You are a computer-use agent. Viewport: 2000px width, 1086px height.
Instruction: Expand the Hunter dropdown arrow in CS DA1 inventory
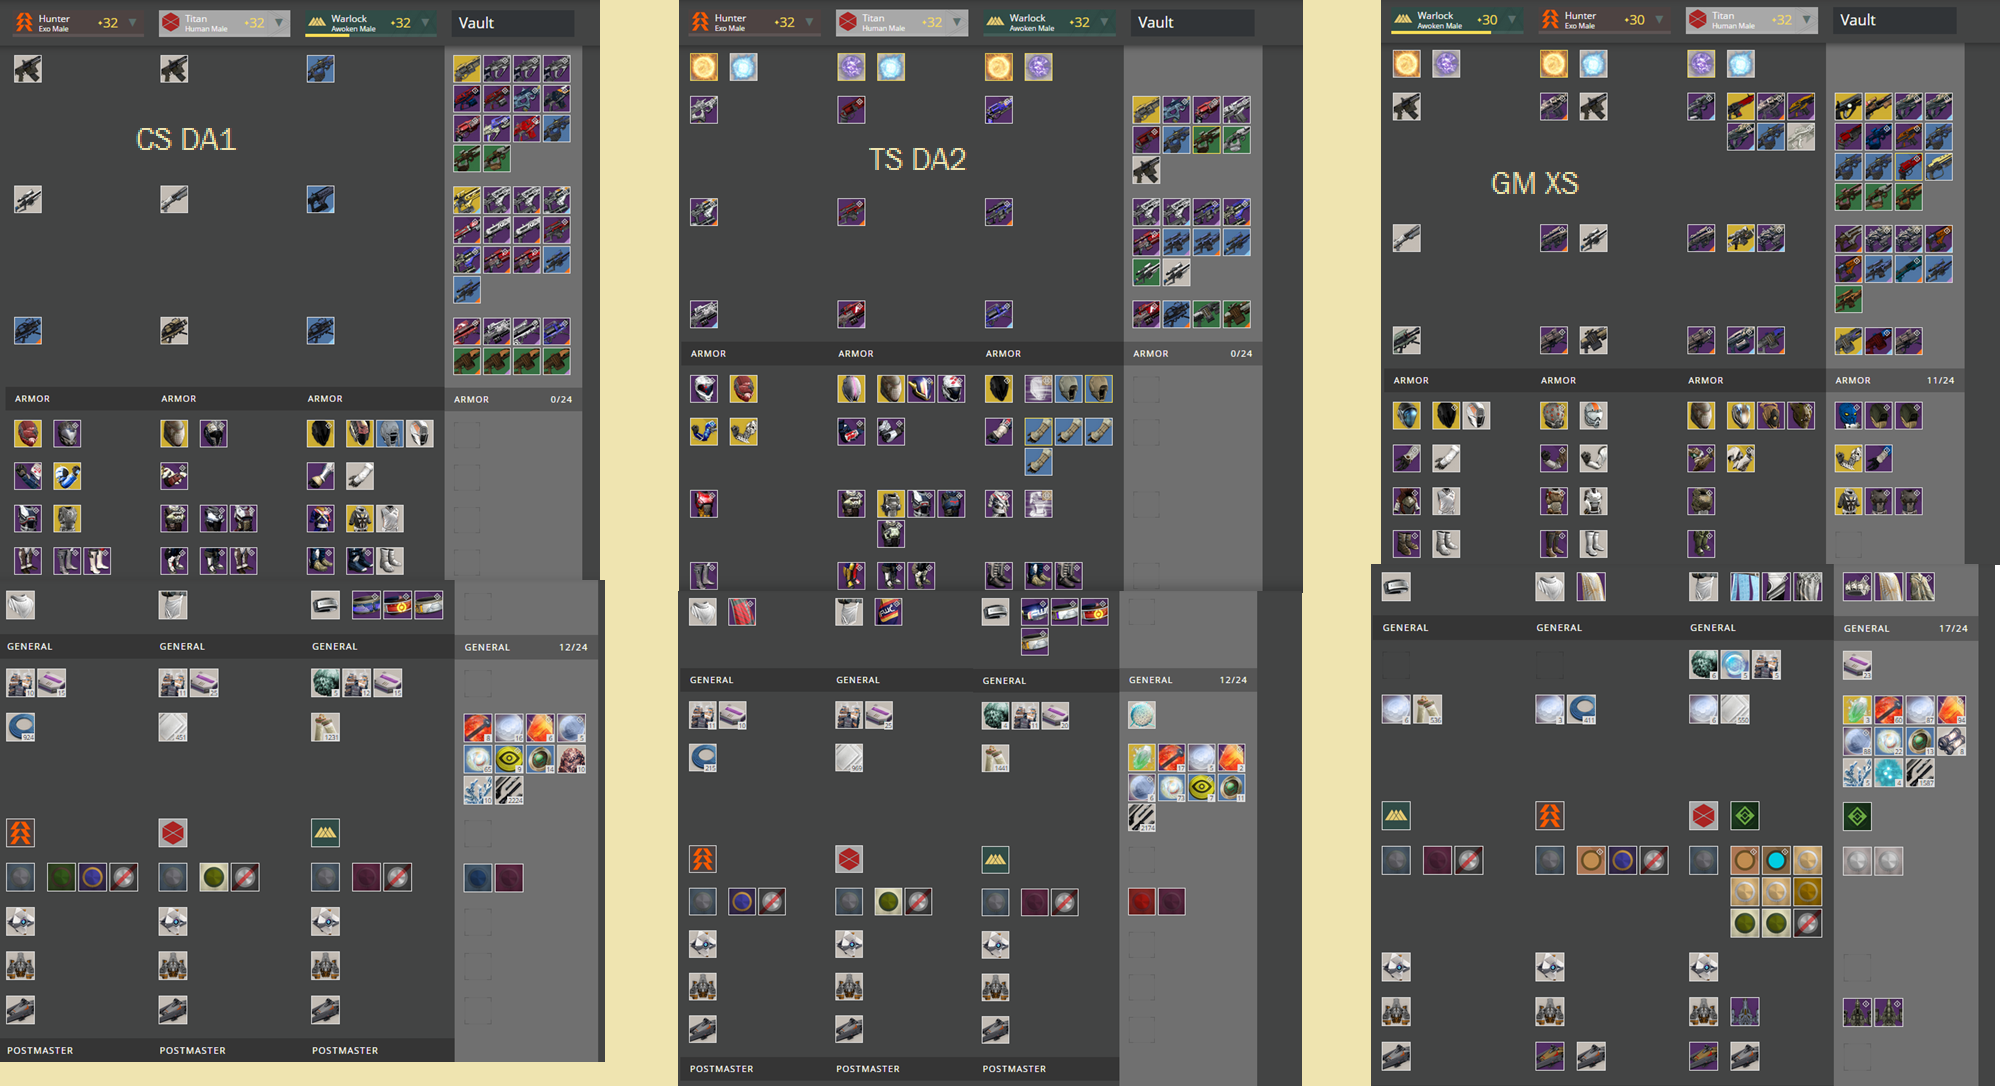pyautogui.click(x=132, y=22)
